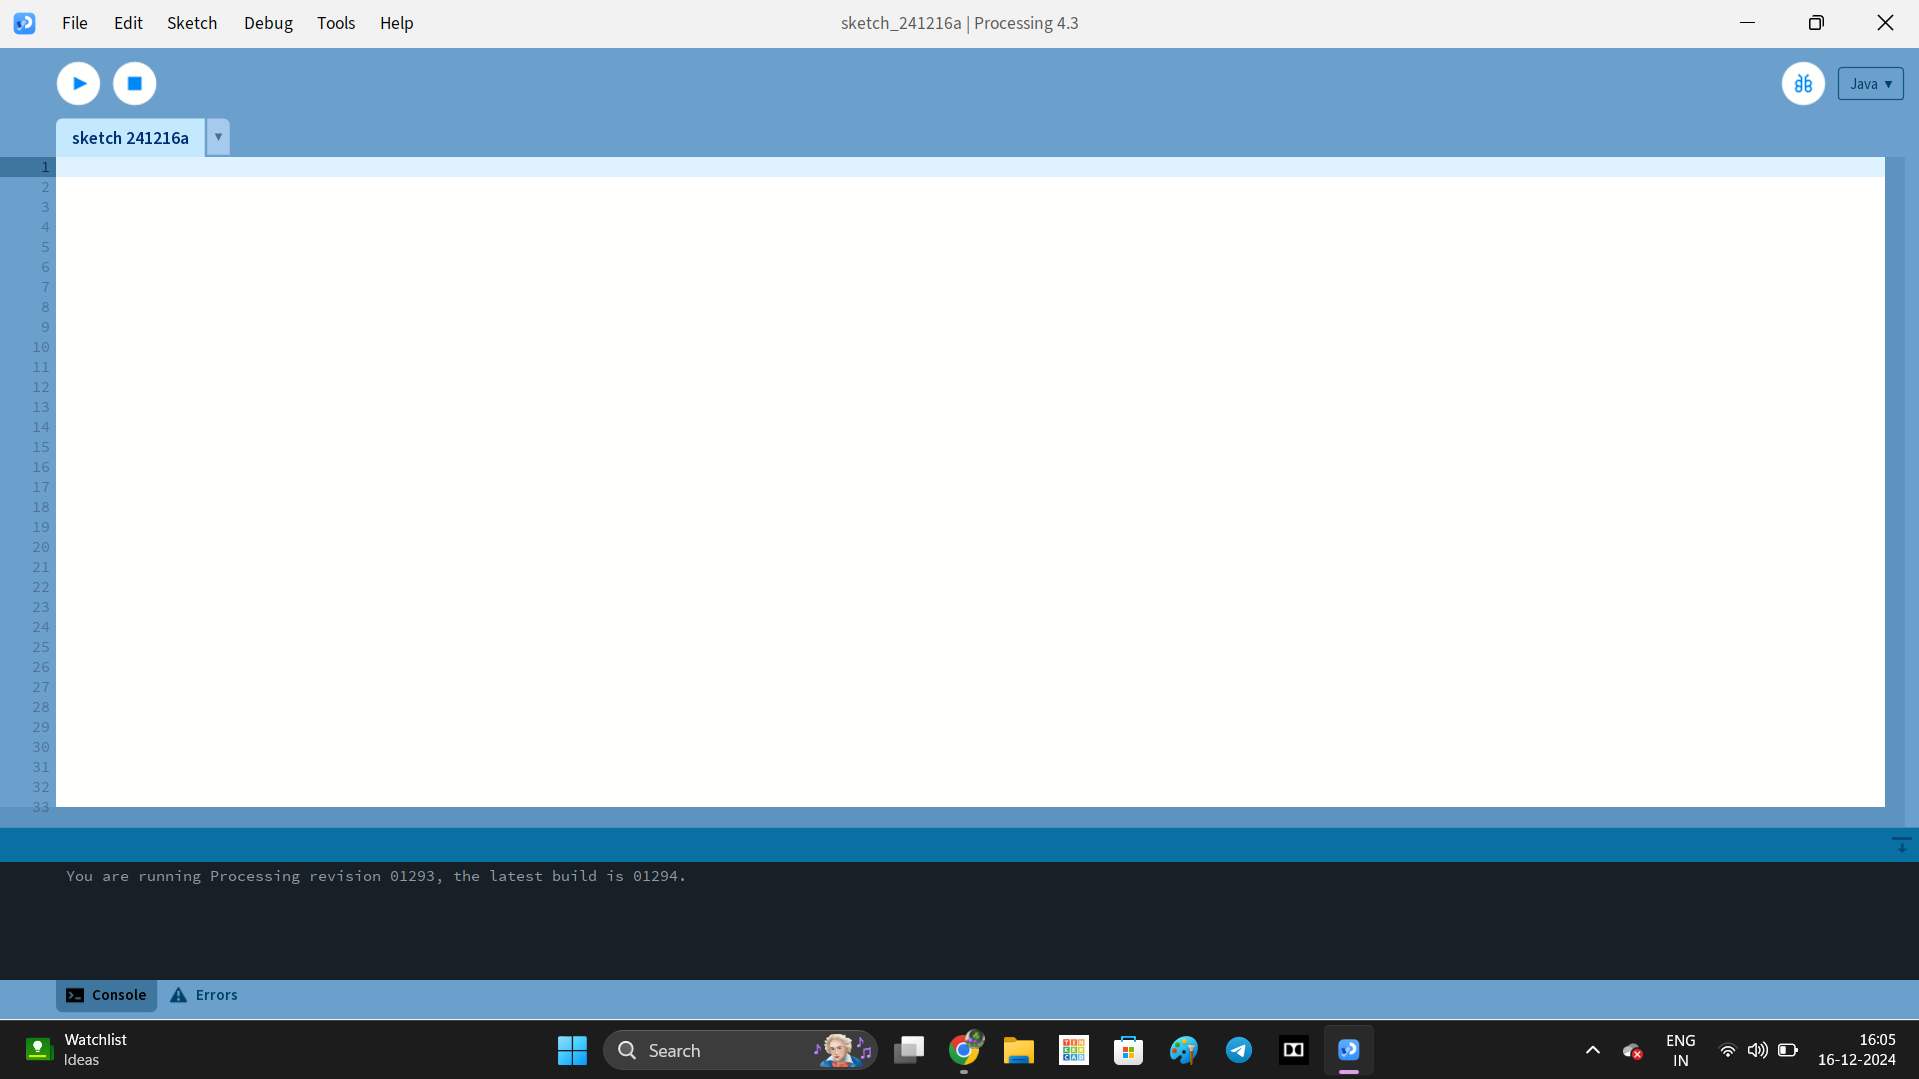Click line number 32 in the gutter
This screenshot has height=1079, width=1919.
(x=40, y=787)
